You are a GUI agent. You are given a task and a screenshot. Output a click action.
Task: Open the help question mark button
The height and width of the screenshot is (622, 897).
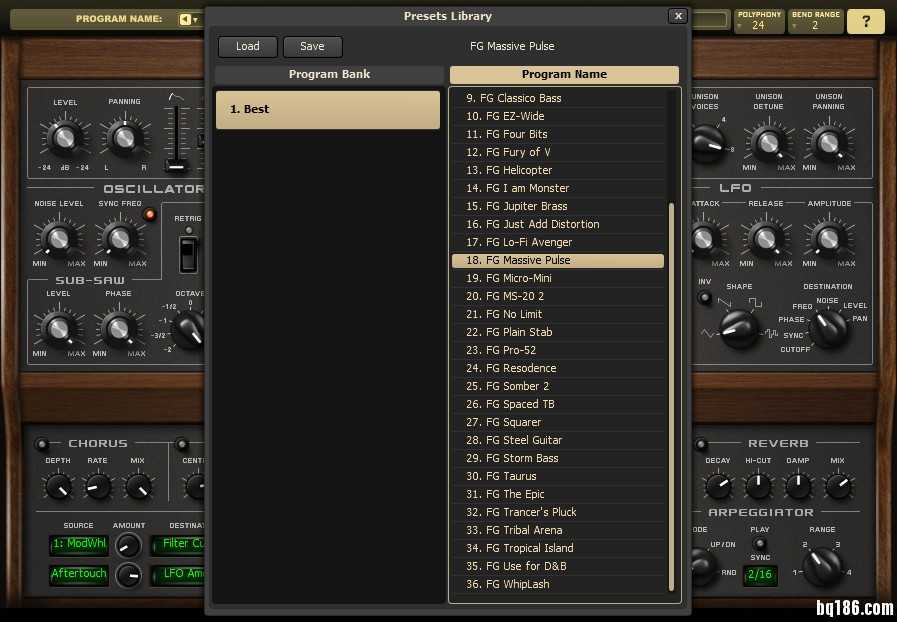865,22
